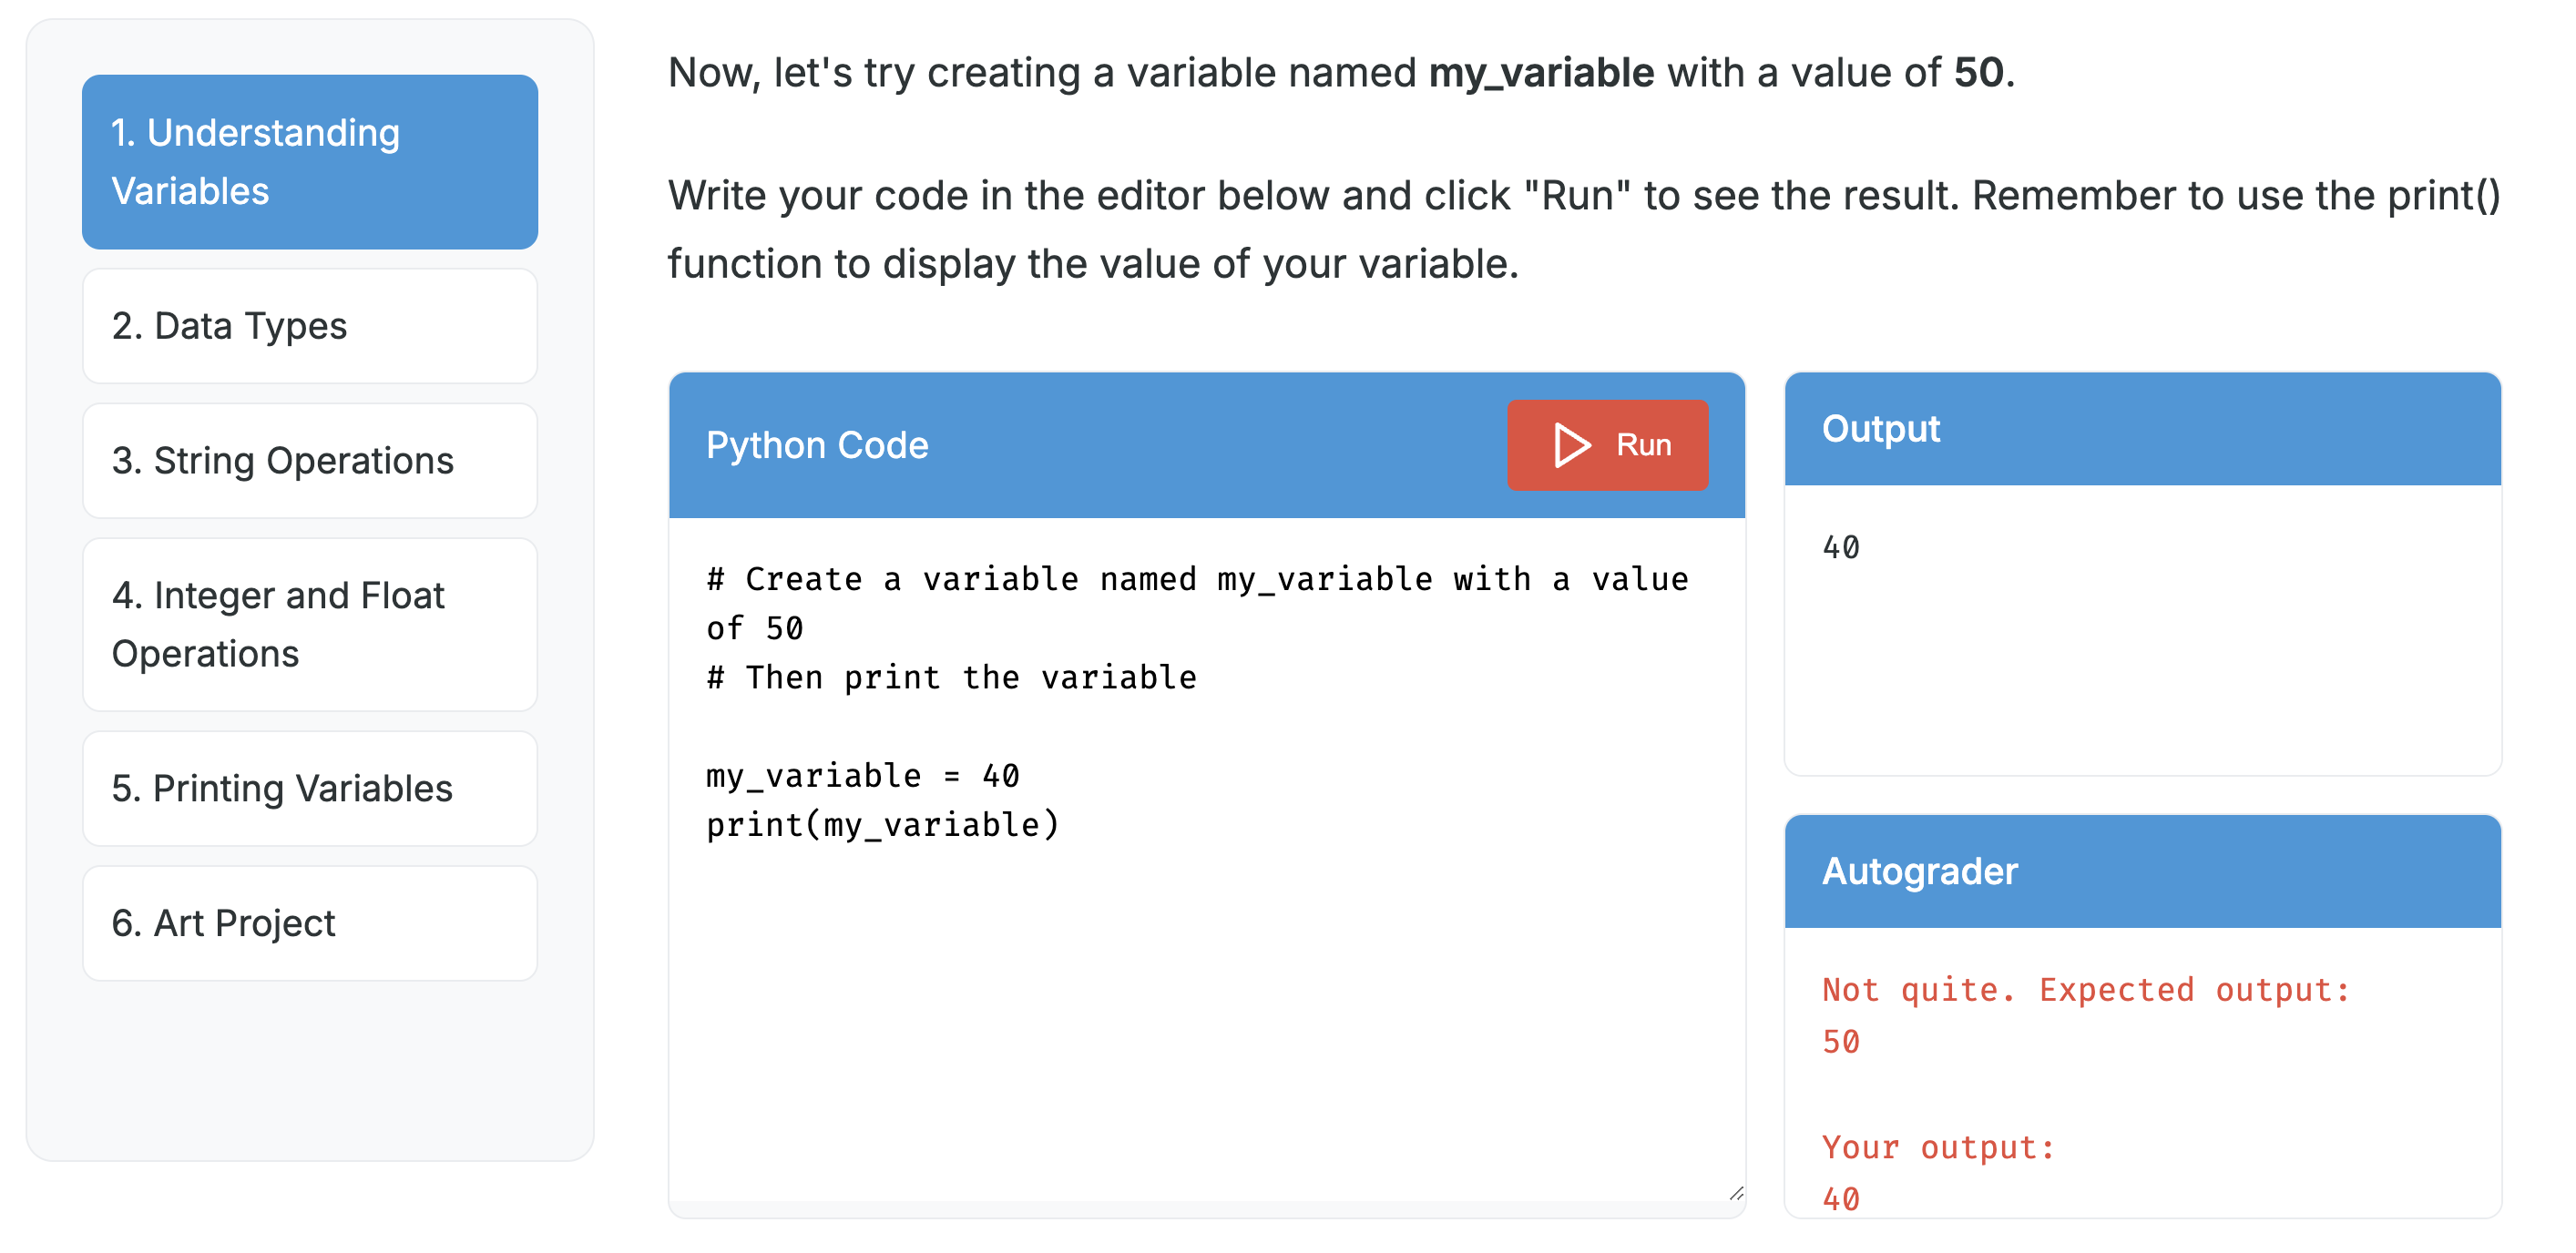Open the Understanding Variables lesson
Image resolution: width=2576 pixels, height=1253 pixels.
click(310, 162)
